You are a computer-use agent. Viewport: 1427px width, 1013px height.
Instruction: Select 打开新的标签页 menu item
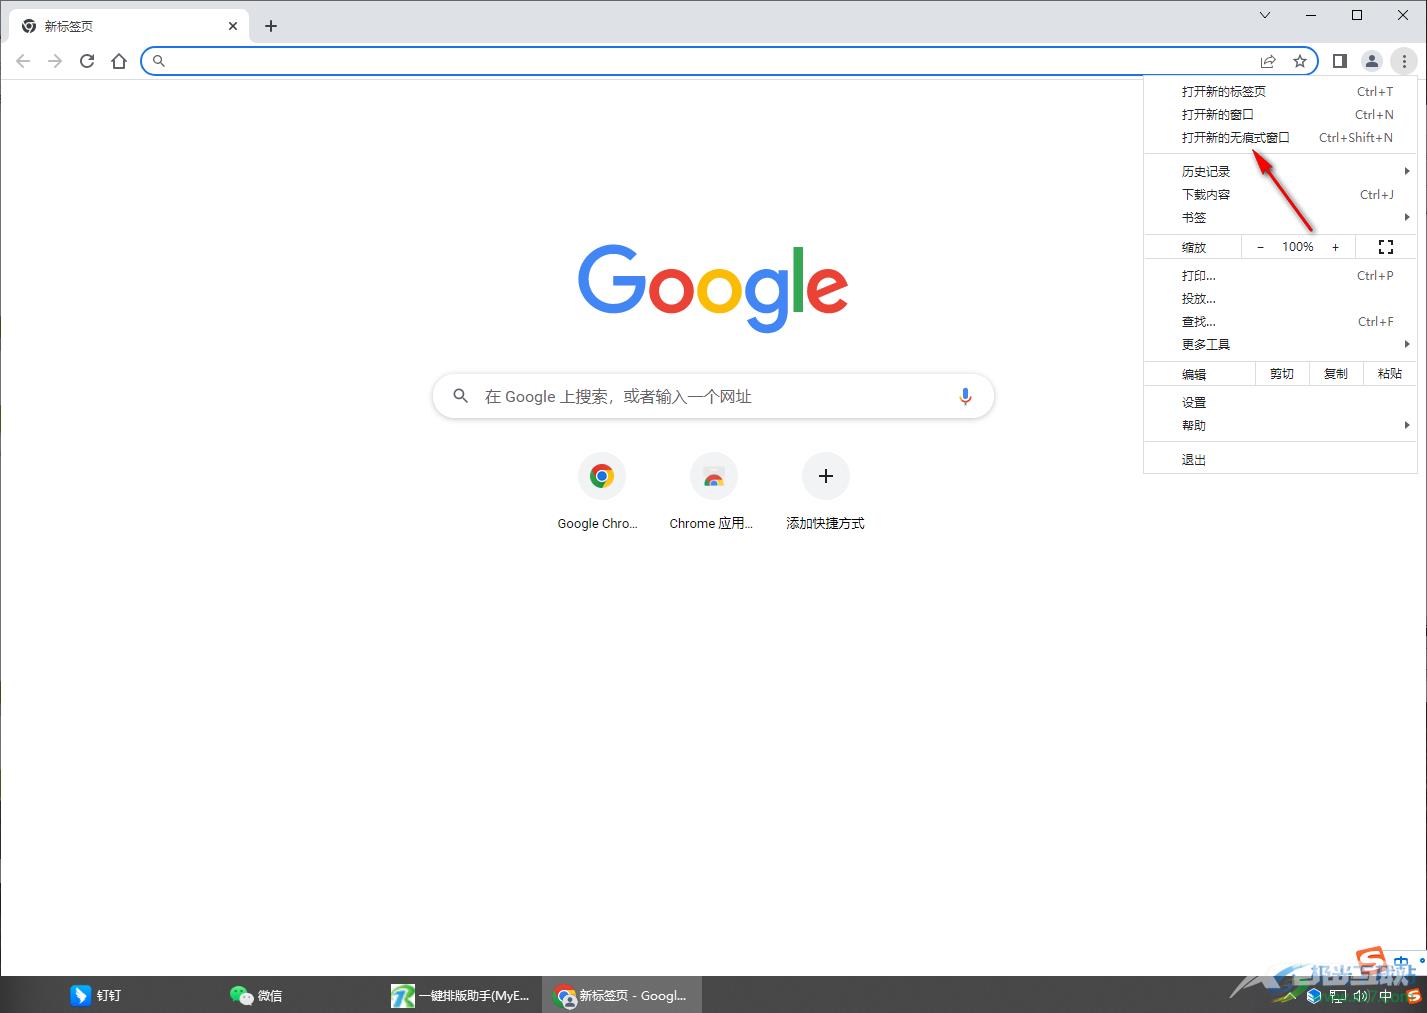(x=1281, y=91)
